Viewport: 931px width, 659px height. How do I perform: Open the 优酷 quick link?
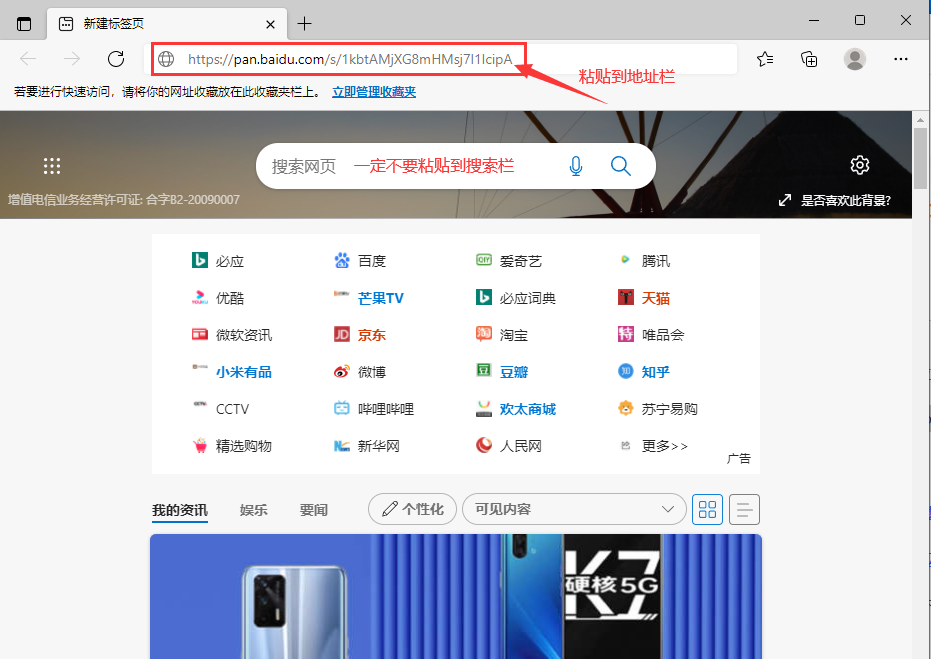coord(218,297)
